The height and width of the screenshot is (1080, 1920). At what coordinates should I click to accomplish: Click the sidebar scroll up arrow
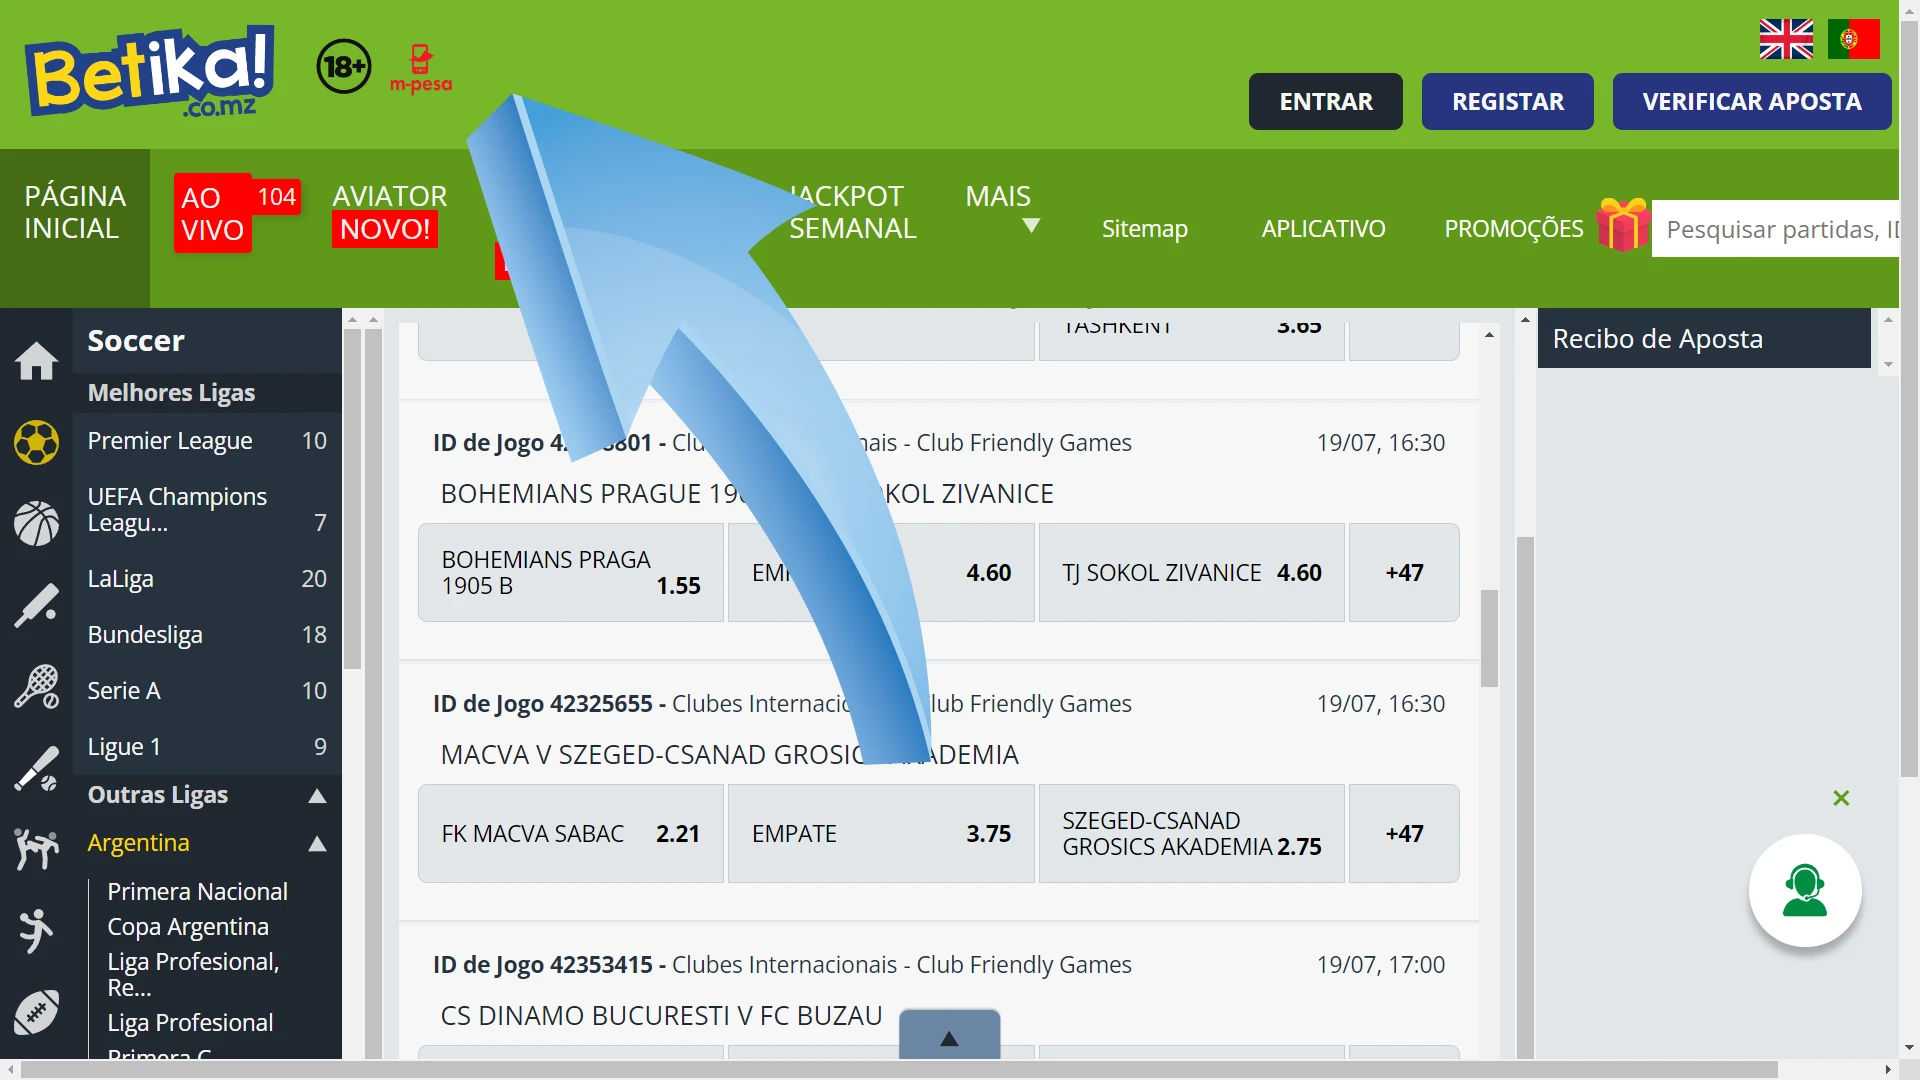pos(351,321)
